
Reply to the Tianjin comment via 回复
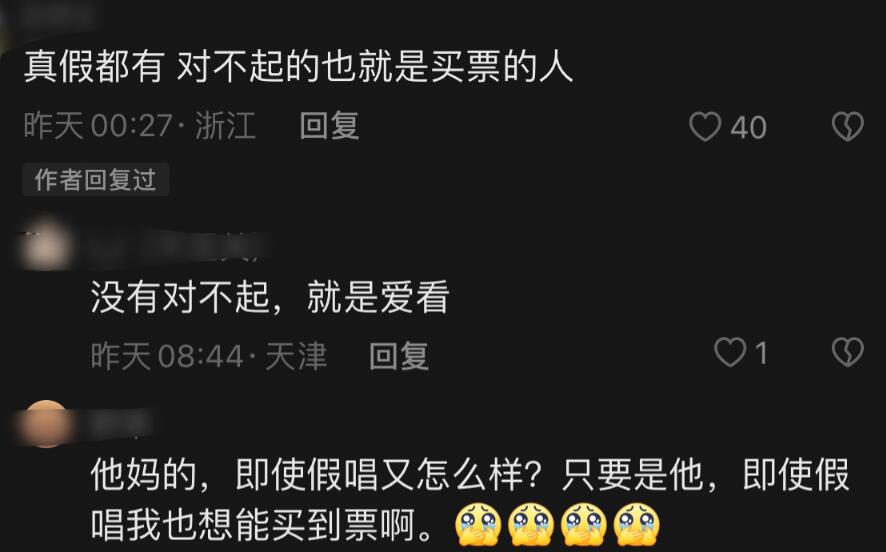(398, 356)
